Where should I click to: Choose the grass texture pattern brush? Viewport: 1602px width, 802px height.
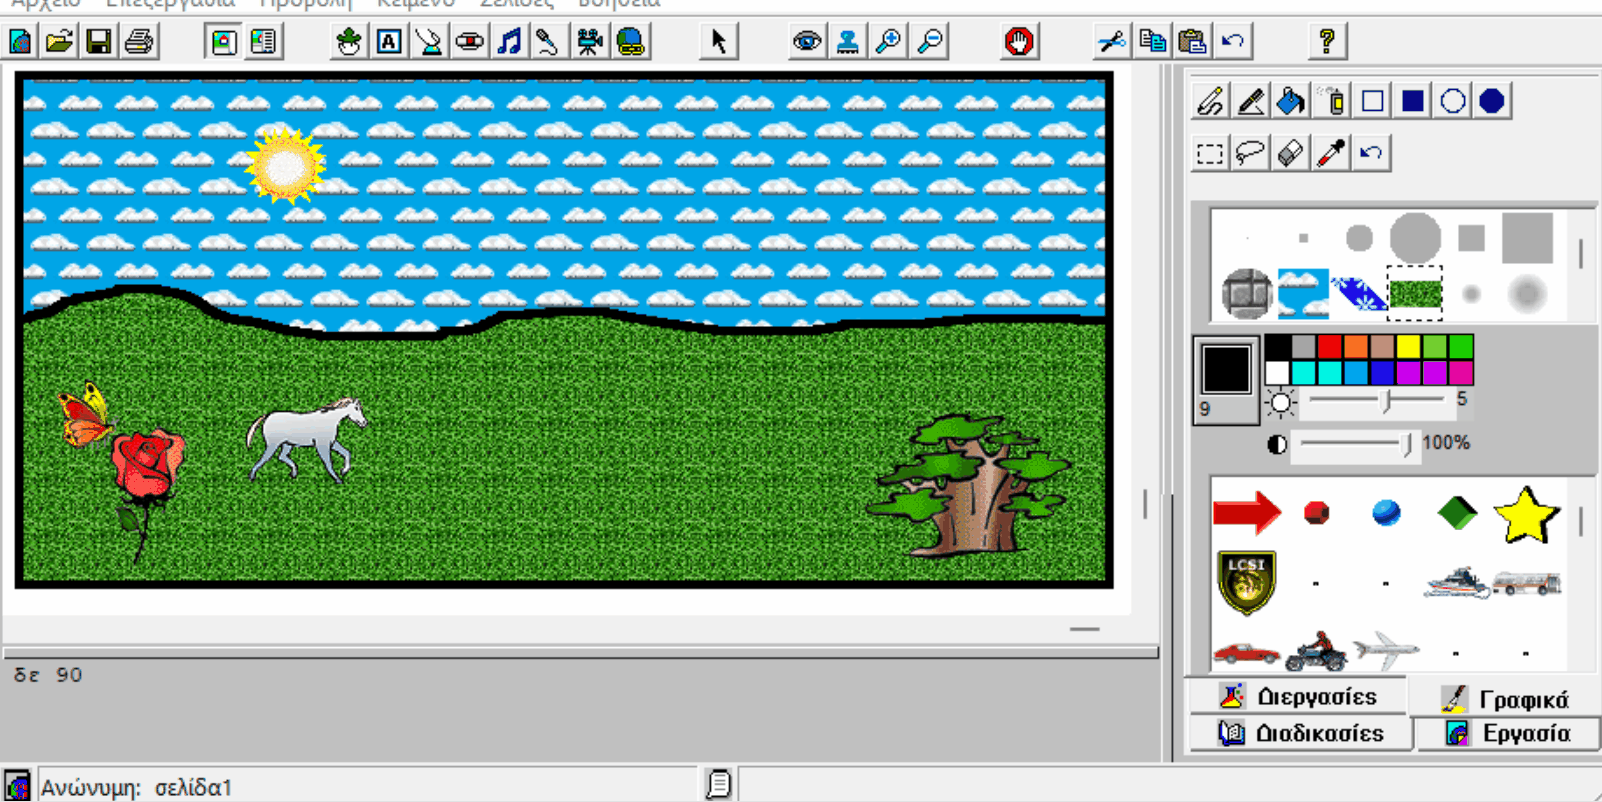point(1415,294)
